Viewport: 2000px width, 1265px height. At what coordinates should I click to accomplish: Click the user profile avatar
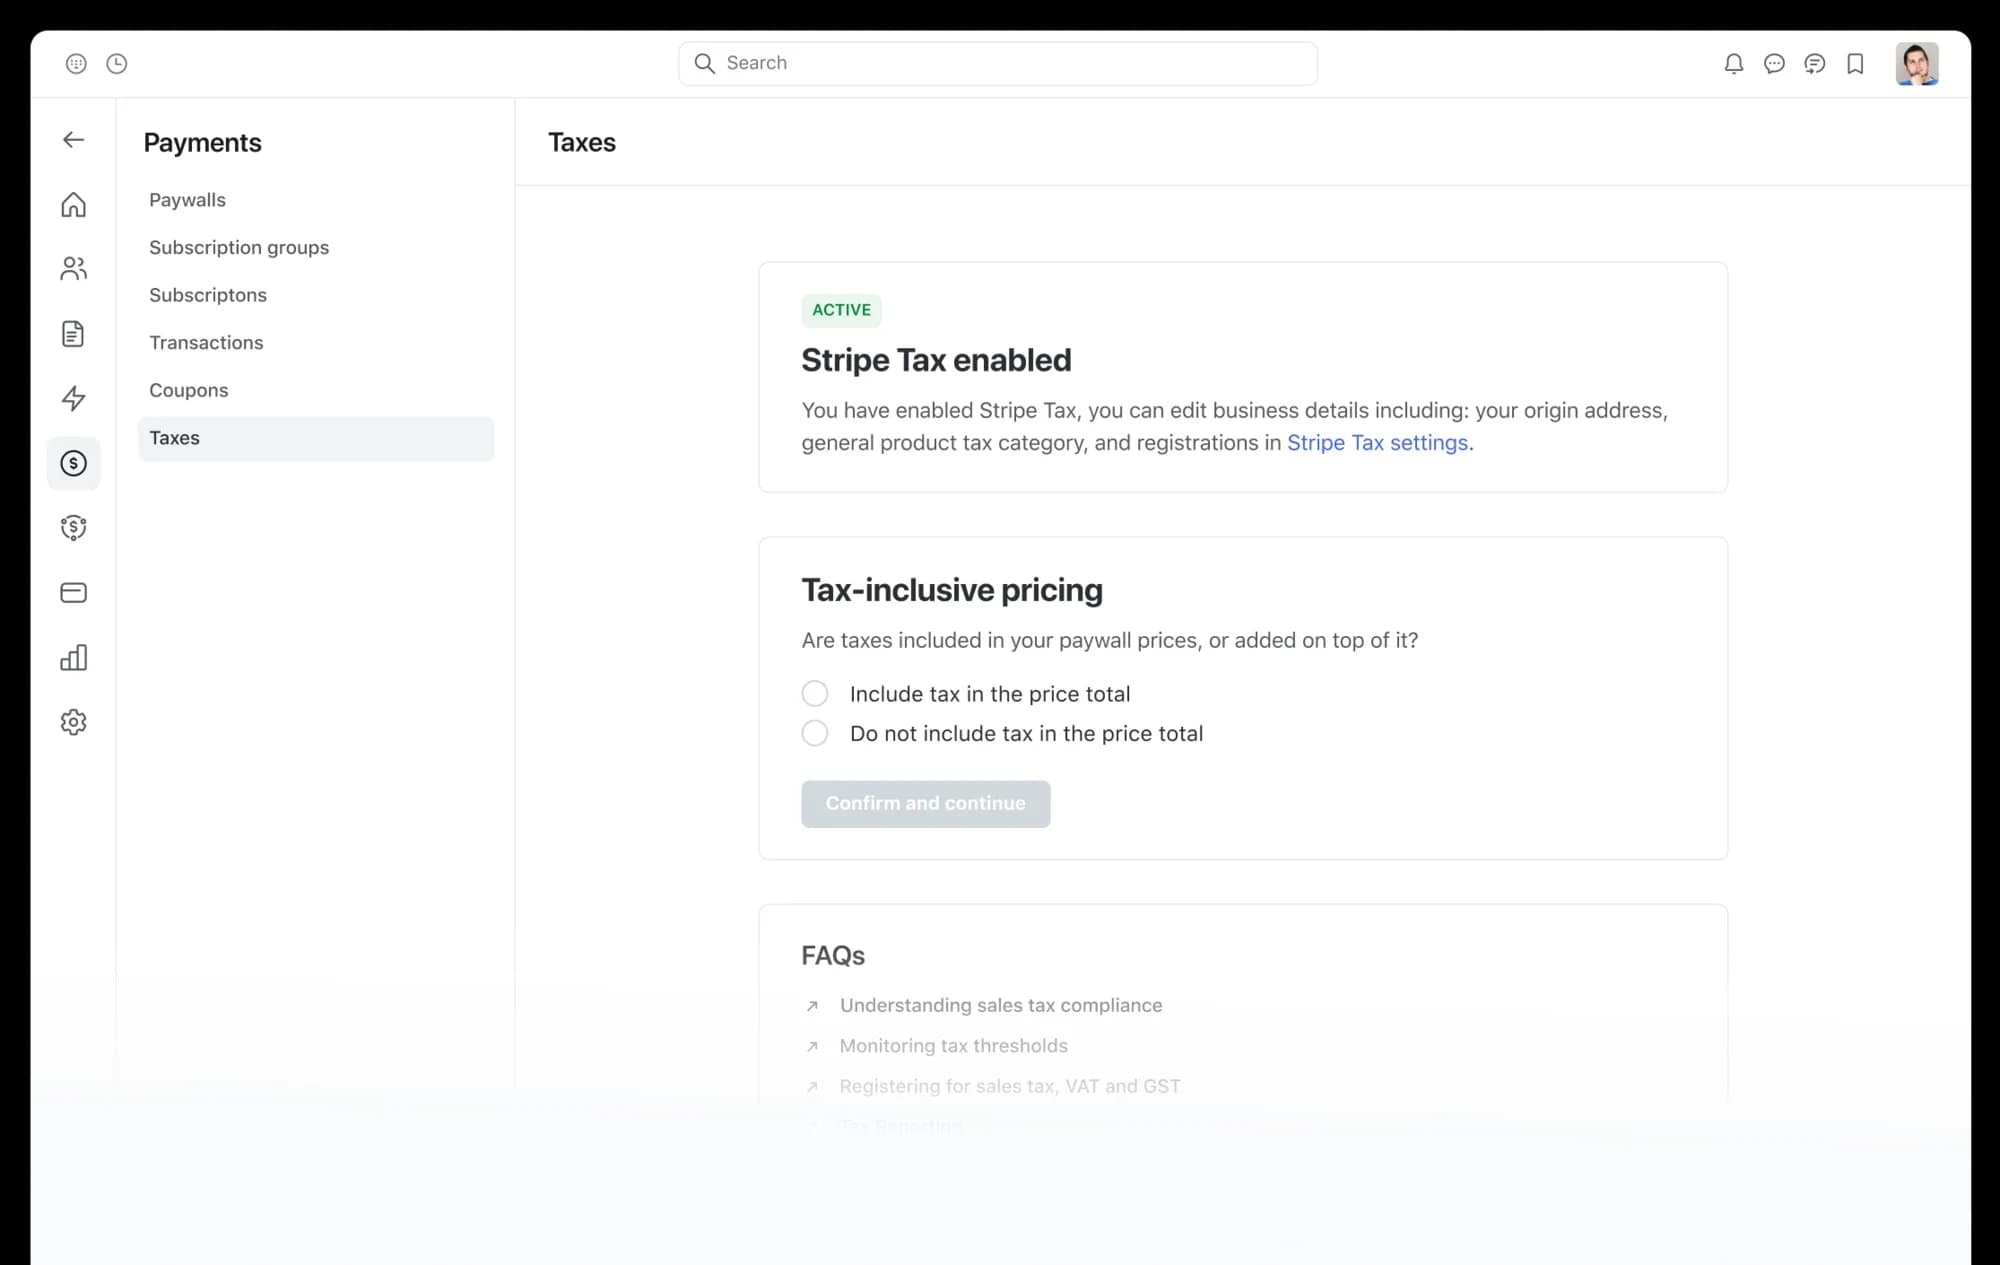pos(1917,64)
